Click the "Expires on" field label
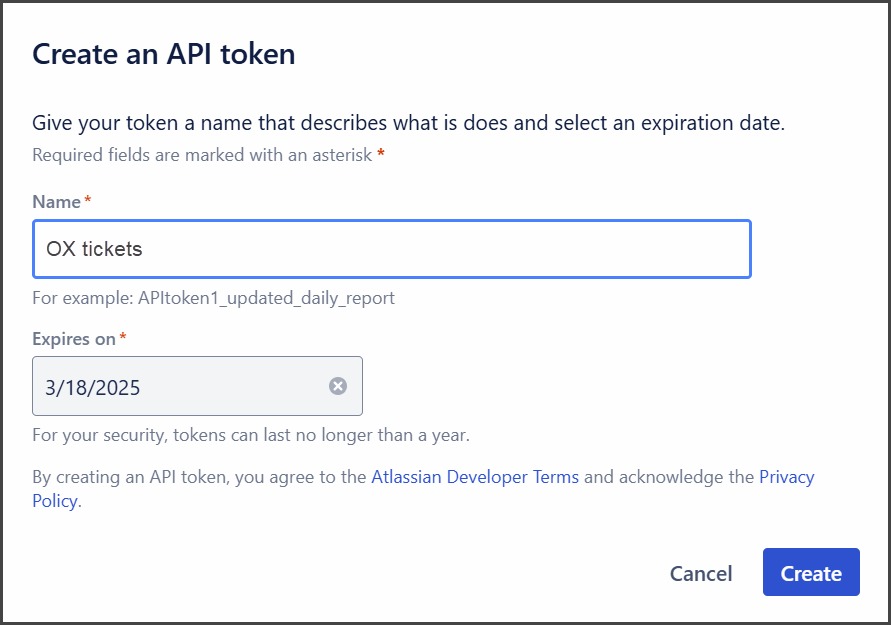Image resolution: width=891 pixels, height=625 pixels. (74, 339)
